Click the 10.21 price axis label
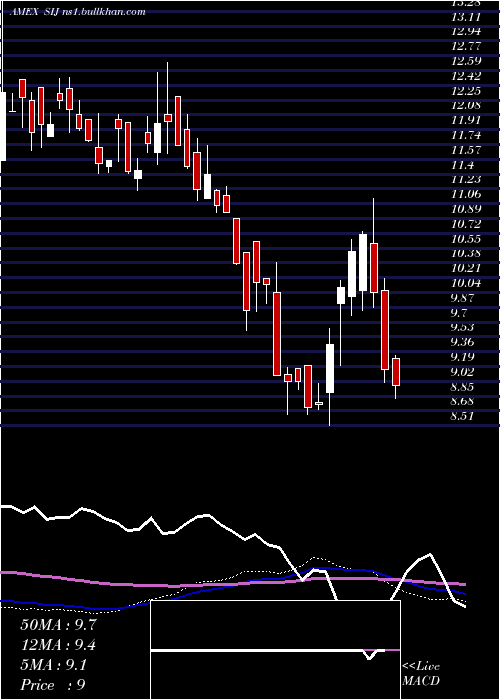Image resolution: width=500 pixels, height=700 pixels. pos(466,268)
